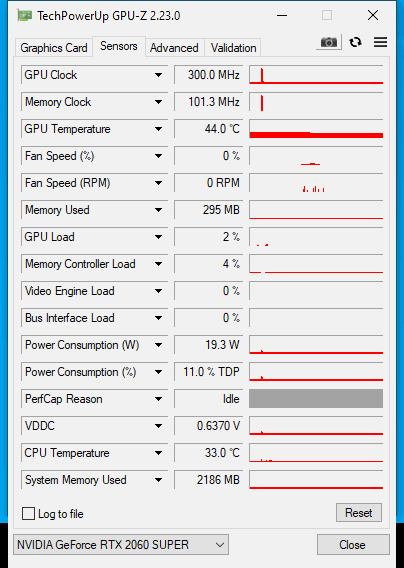The width and height of the screenshot is (404, 568).
Task: Click the camera screenshot icon
Action: pos(329,42)
